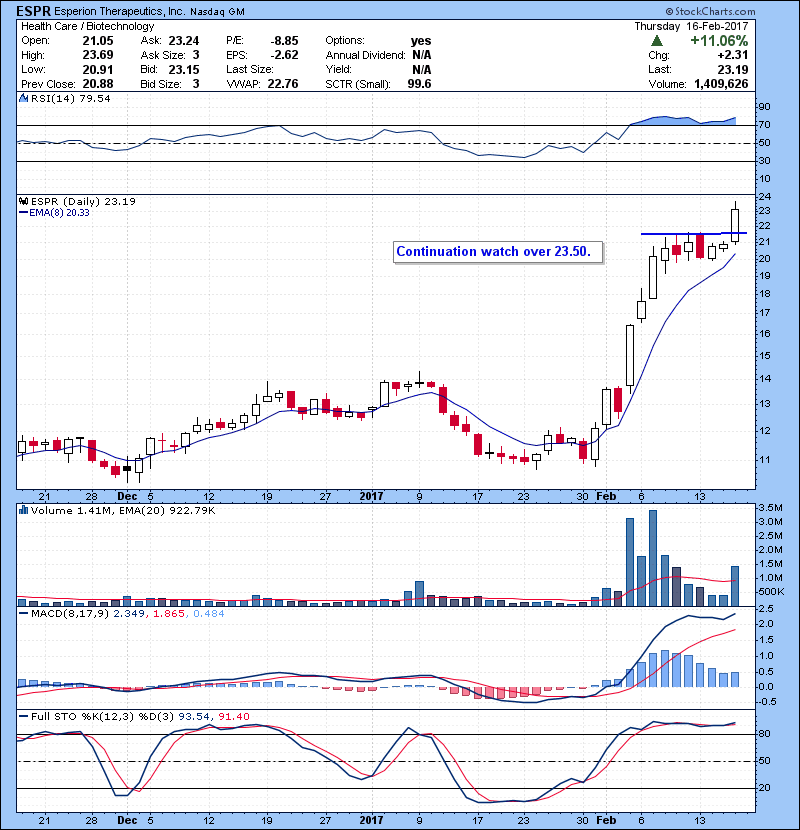Click the Prev Close value 20.88
The width and height of the screenshot is (800, 830).
click(98, 84)
